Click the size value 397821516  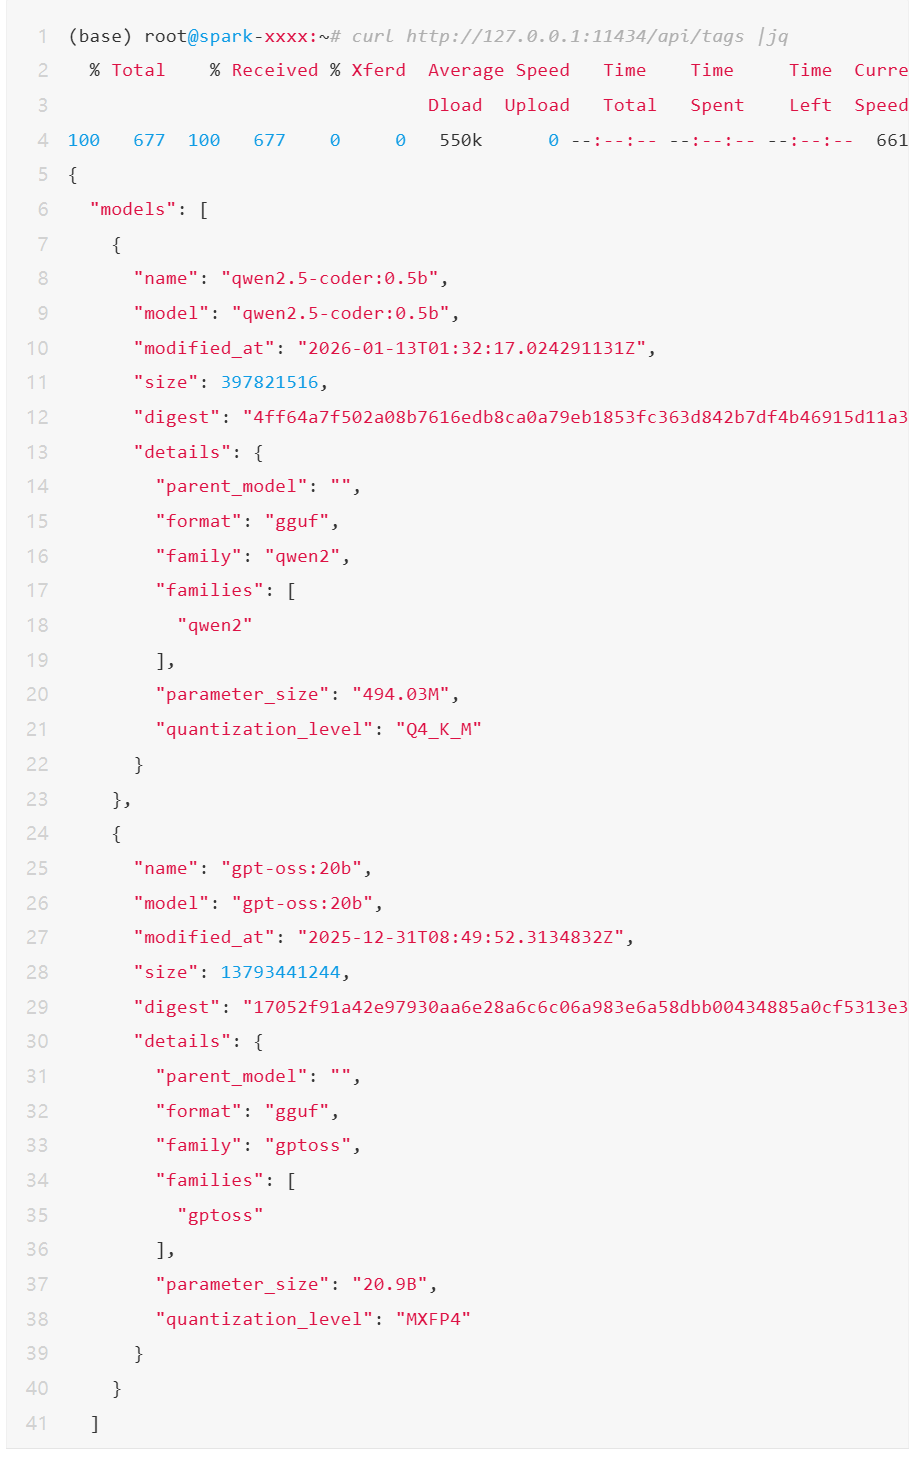click(269, 382)
